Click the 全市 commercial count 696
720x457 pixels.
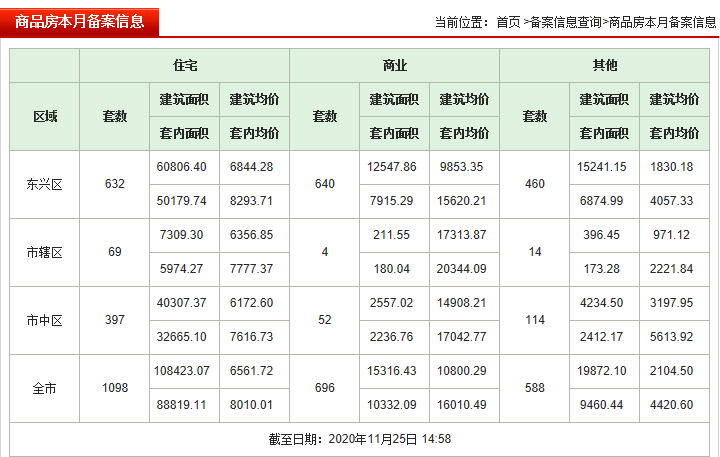[325, 388]
